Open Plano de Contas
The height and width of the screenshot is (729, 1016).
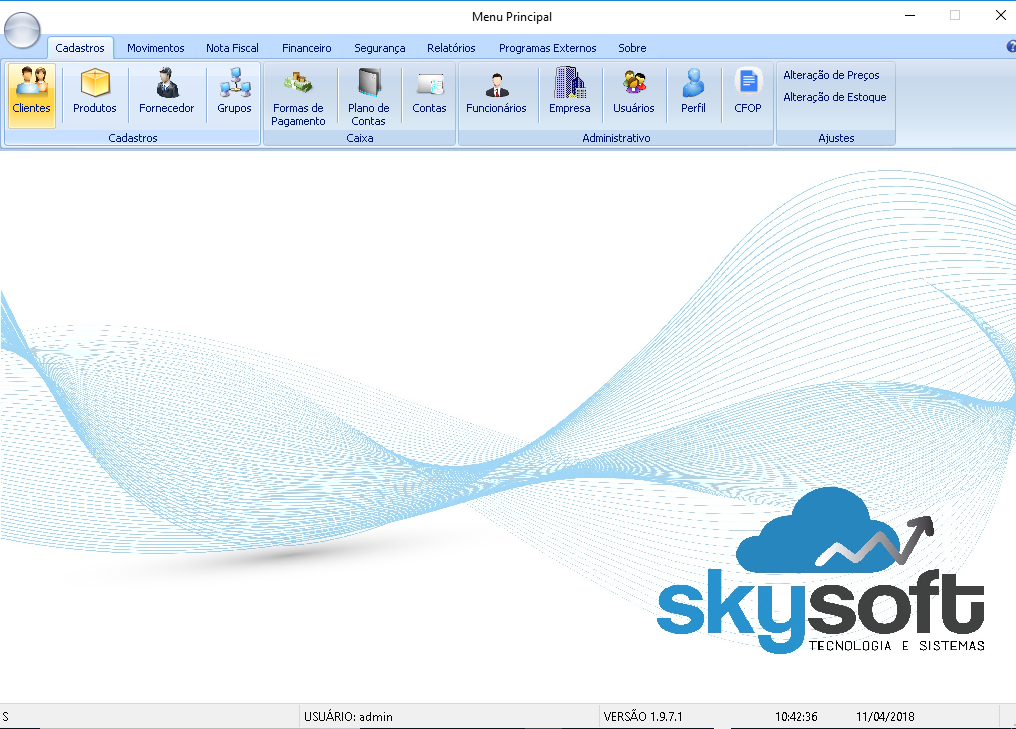pyautogui.click(x=368, y=97)
